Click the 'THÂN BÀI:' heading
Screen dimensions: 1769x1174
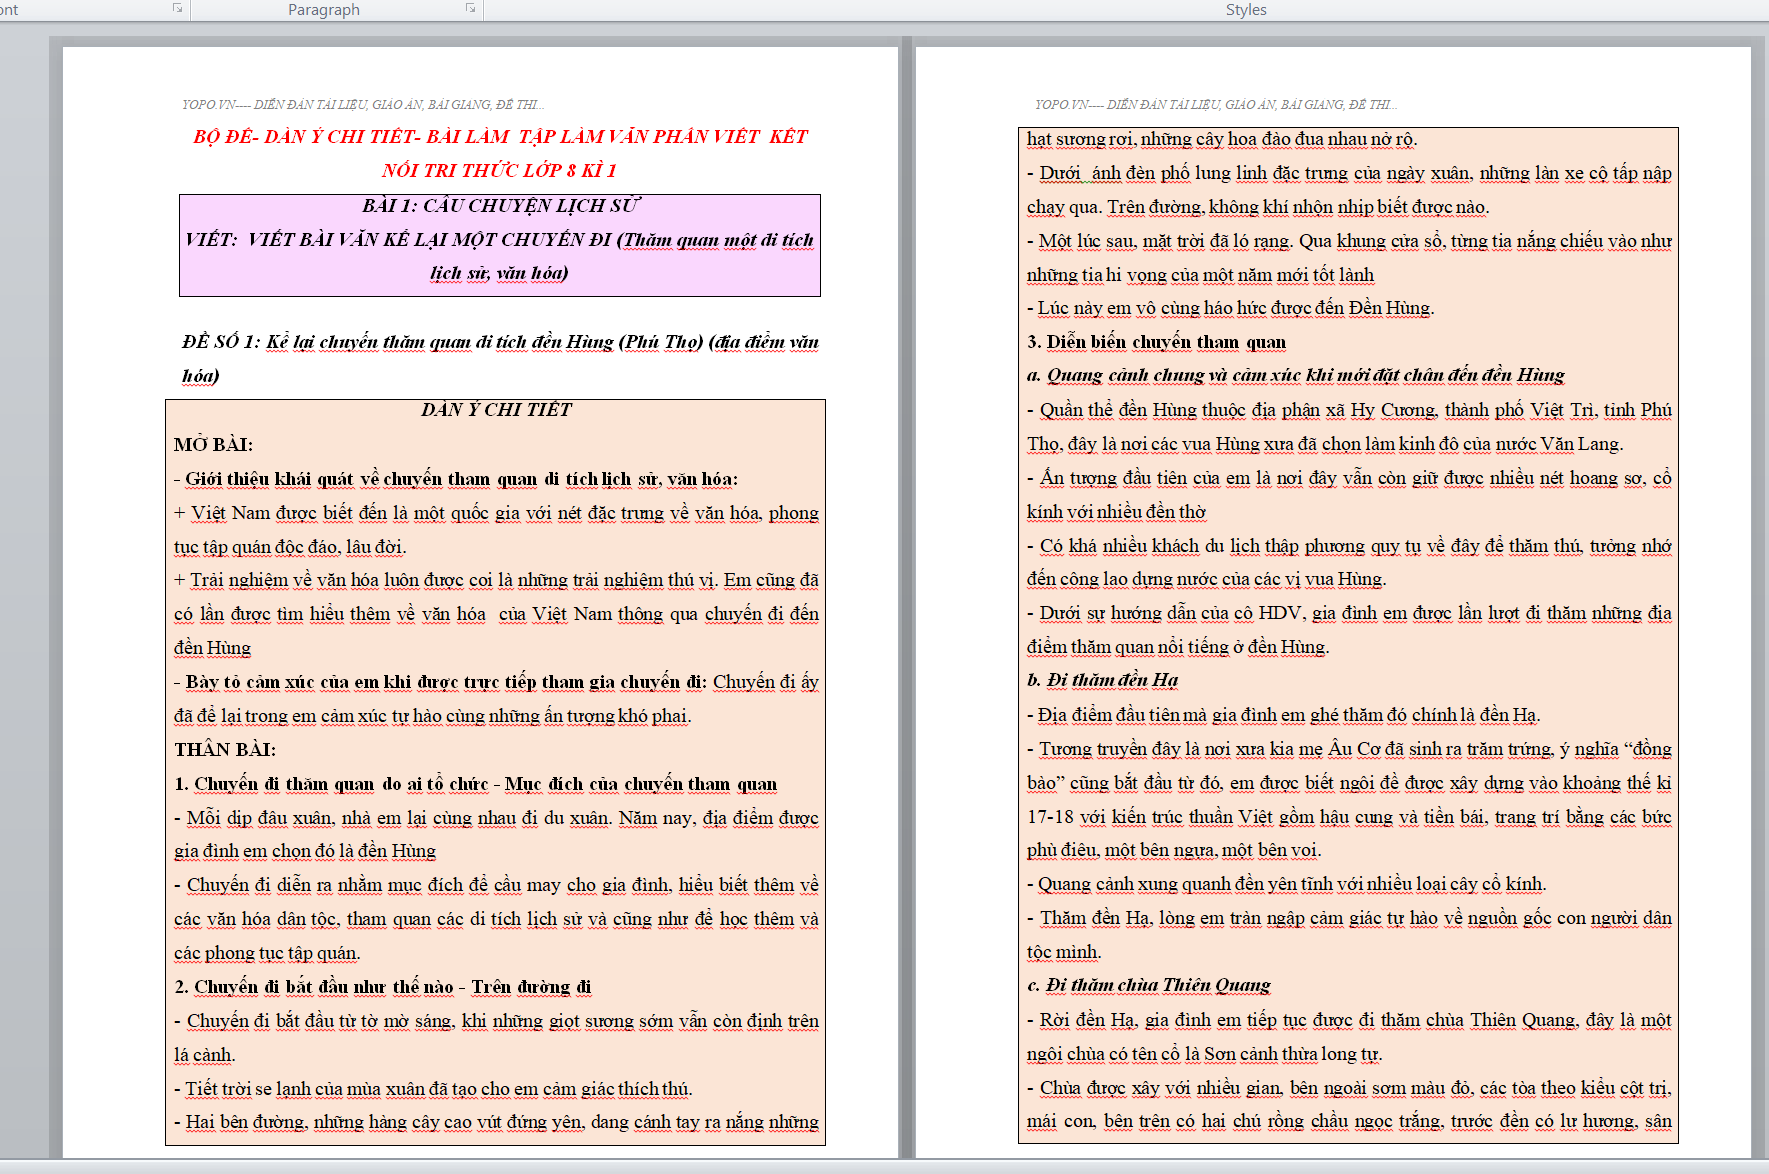tap(225, 750)
